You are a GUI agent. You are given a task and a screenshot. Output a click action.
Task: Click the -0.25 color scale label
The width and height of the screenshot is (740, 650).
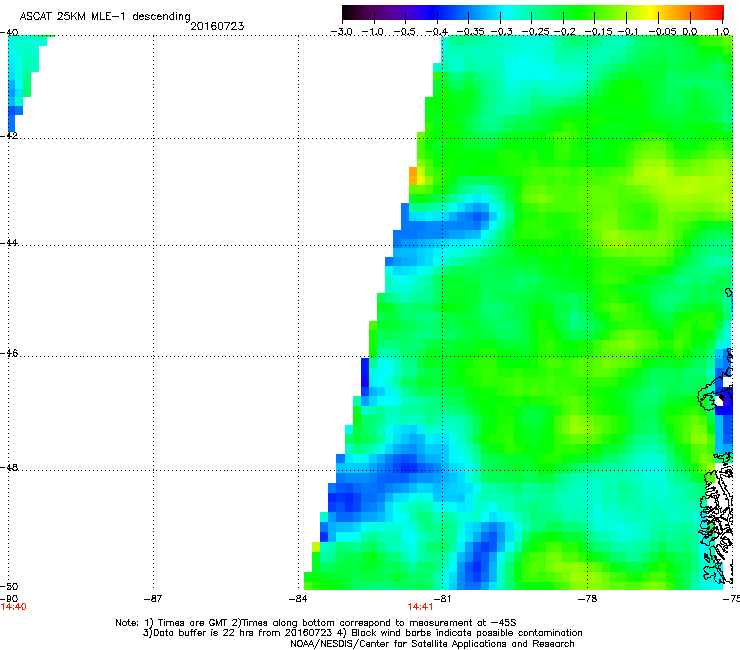tap(535, 32)
